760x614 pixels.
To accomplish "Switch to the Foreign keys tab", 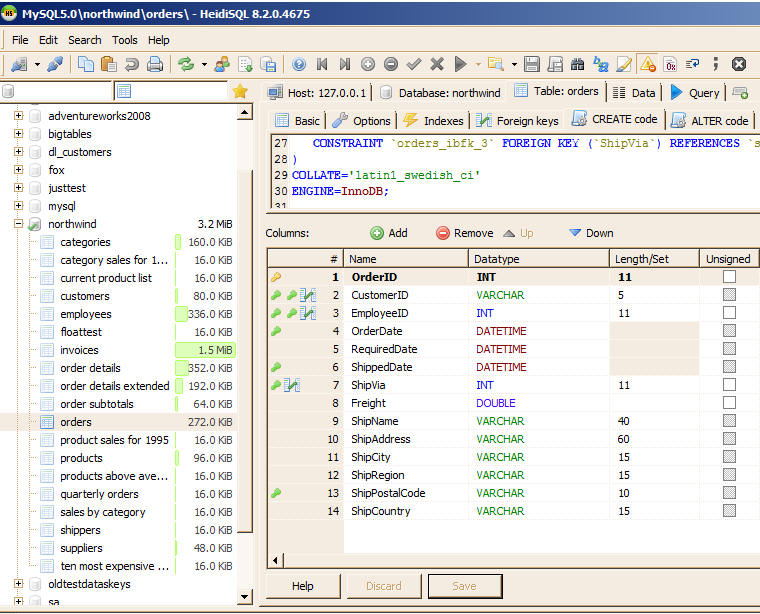I will click(517, 120).
